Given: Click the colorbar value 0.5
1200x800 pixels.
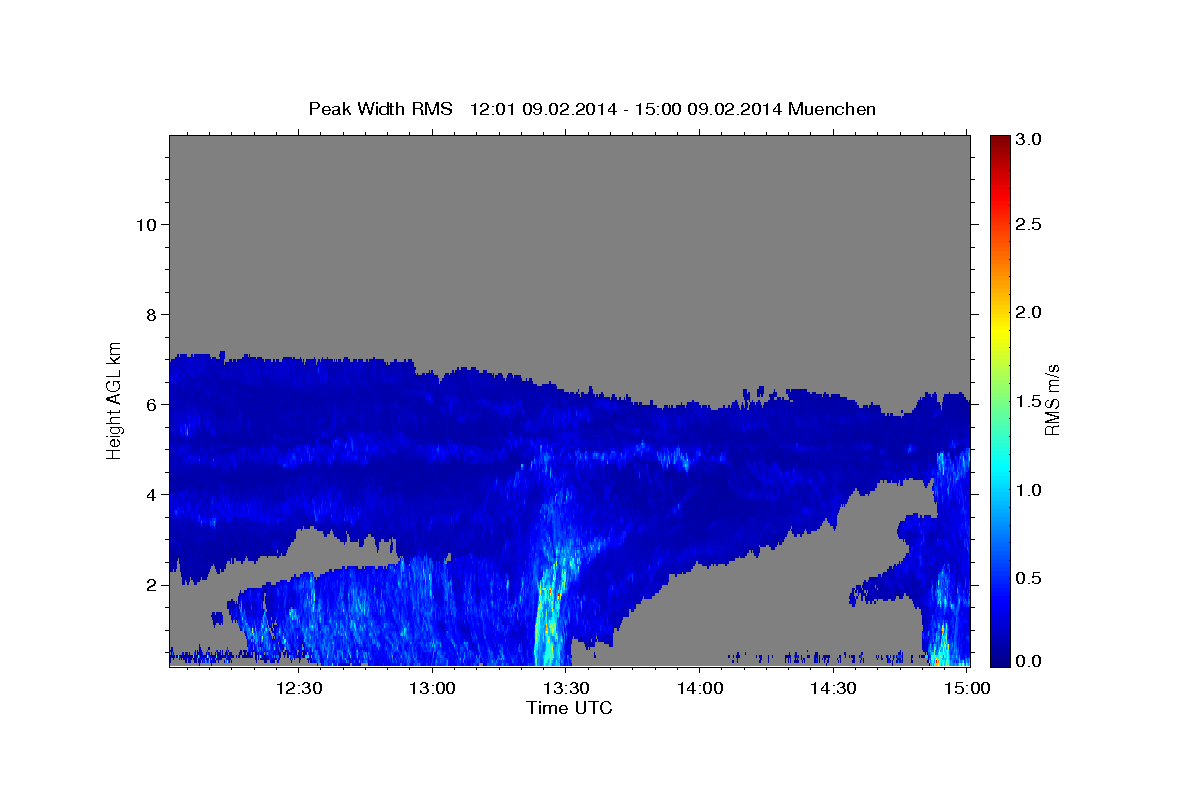Looking at the screenshot, I should pos(1031,578).
